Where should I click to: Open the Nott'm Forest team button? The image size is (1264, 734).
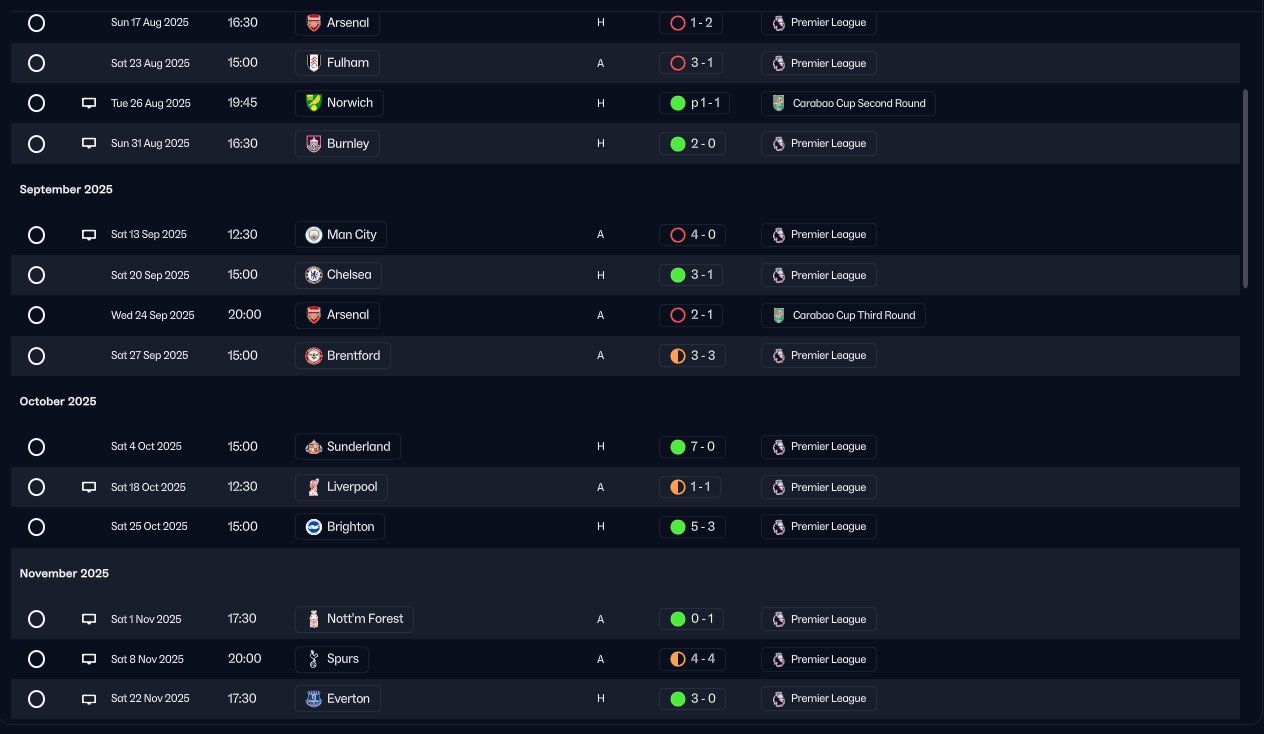354,619
